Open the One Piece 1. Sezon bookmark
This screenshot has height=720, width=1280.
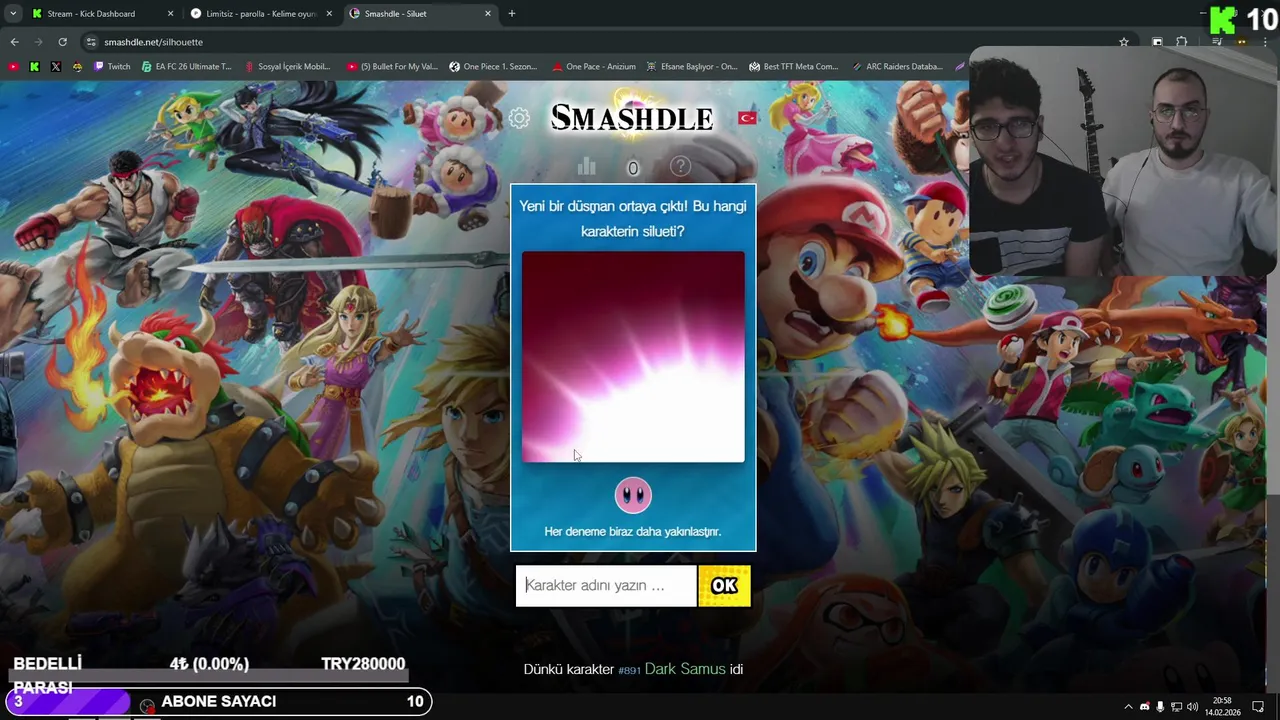tap(493, 67)
